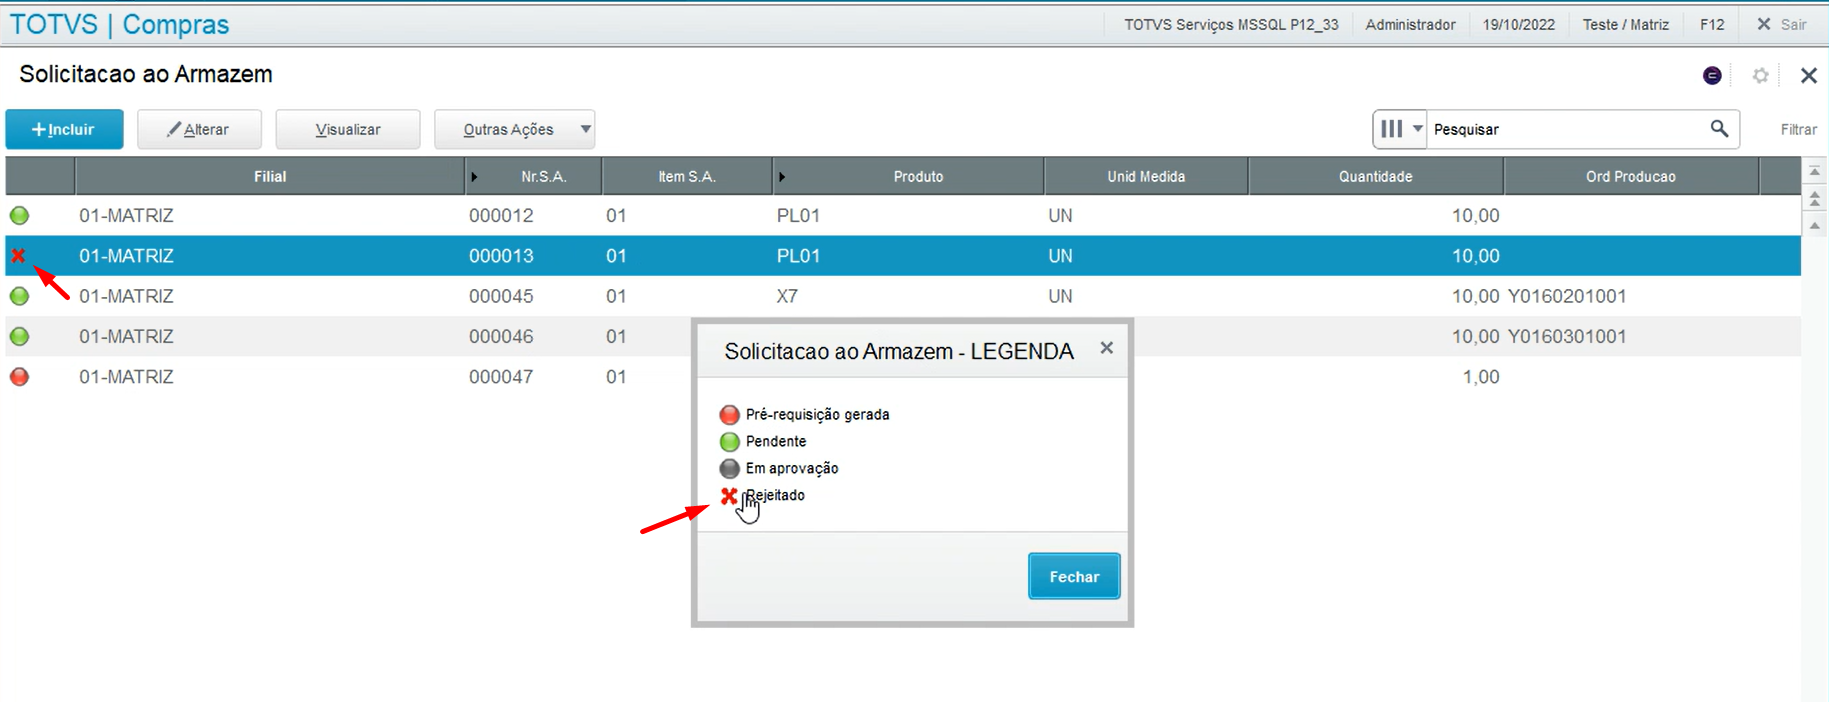Screen dimensions: 1829x702
Task: Click the page-up double arrow on scrollbar
Action: pyautogui.click(x=1814, y=199)
